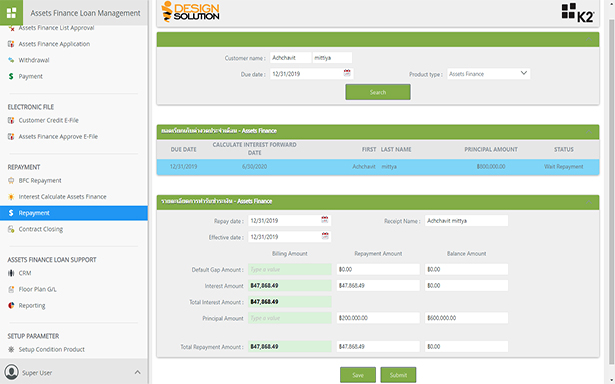Click the Contract Closing icon
This screenshot has width=615, height=384.
(11, 229)
